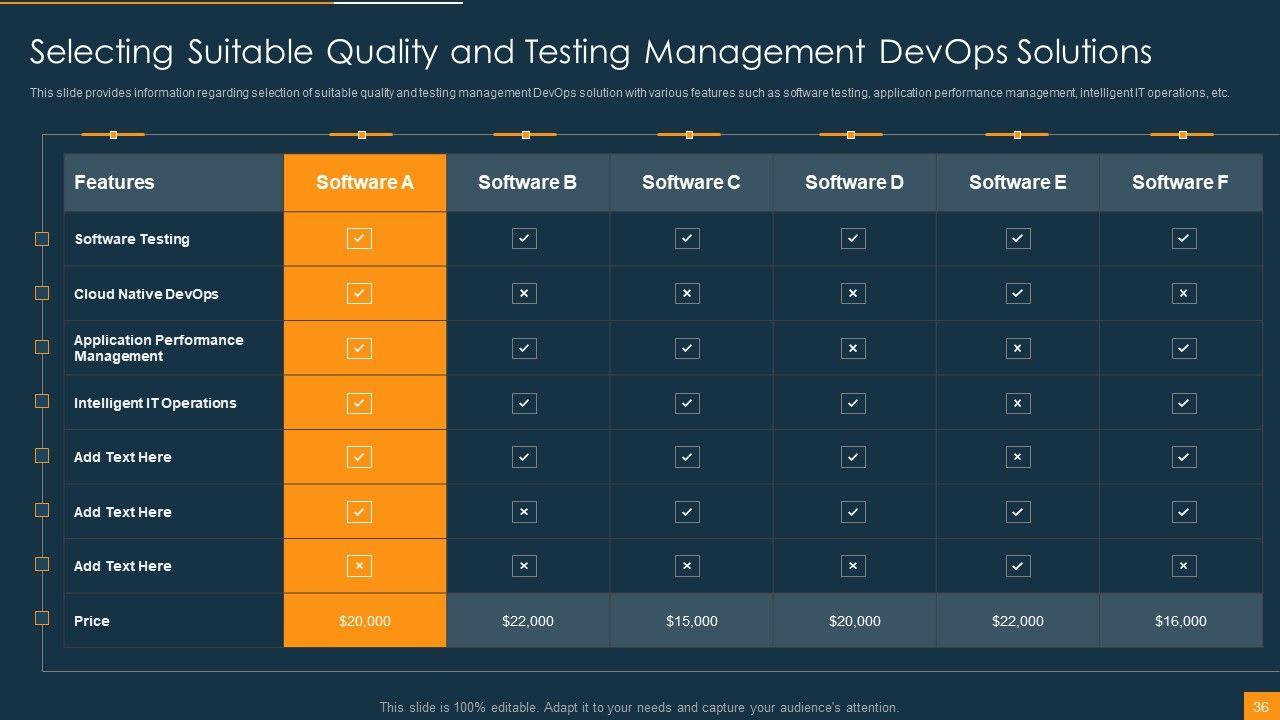
Task: Toggle square bullet beside Price row
Action: [x=42, y=618]
